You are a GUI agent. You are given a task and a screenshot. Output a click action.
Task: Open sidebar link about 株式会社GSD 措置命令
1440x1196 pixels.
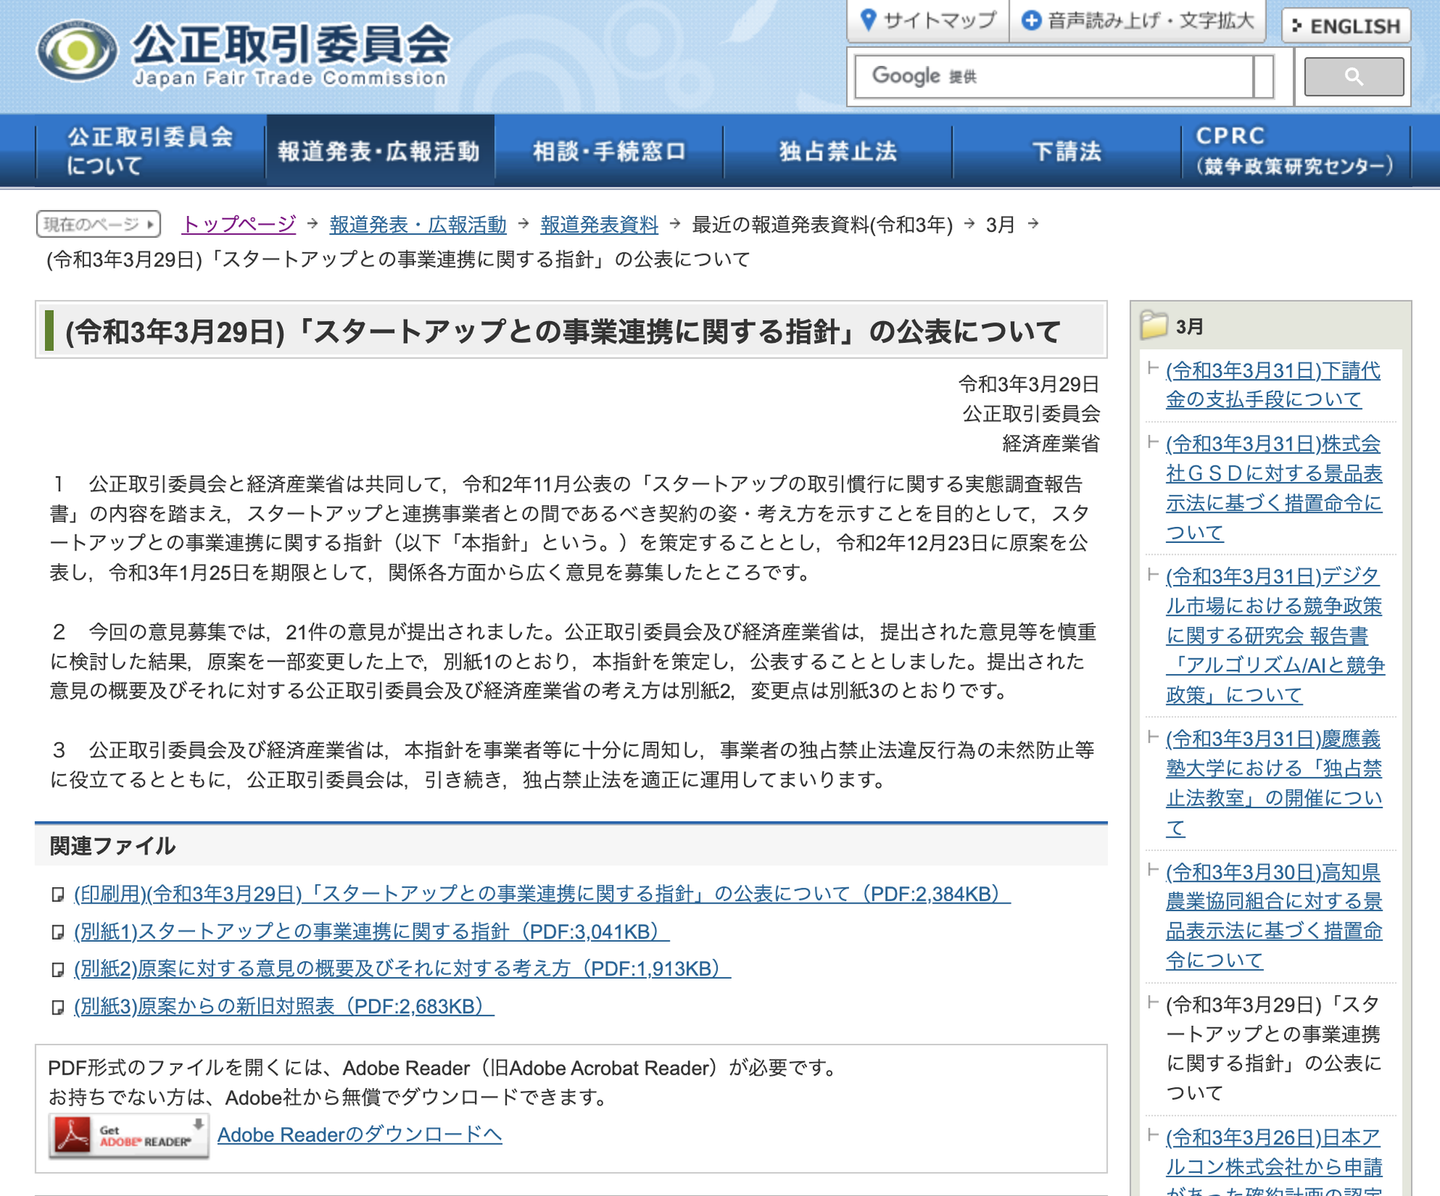tap(1274, 488)
